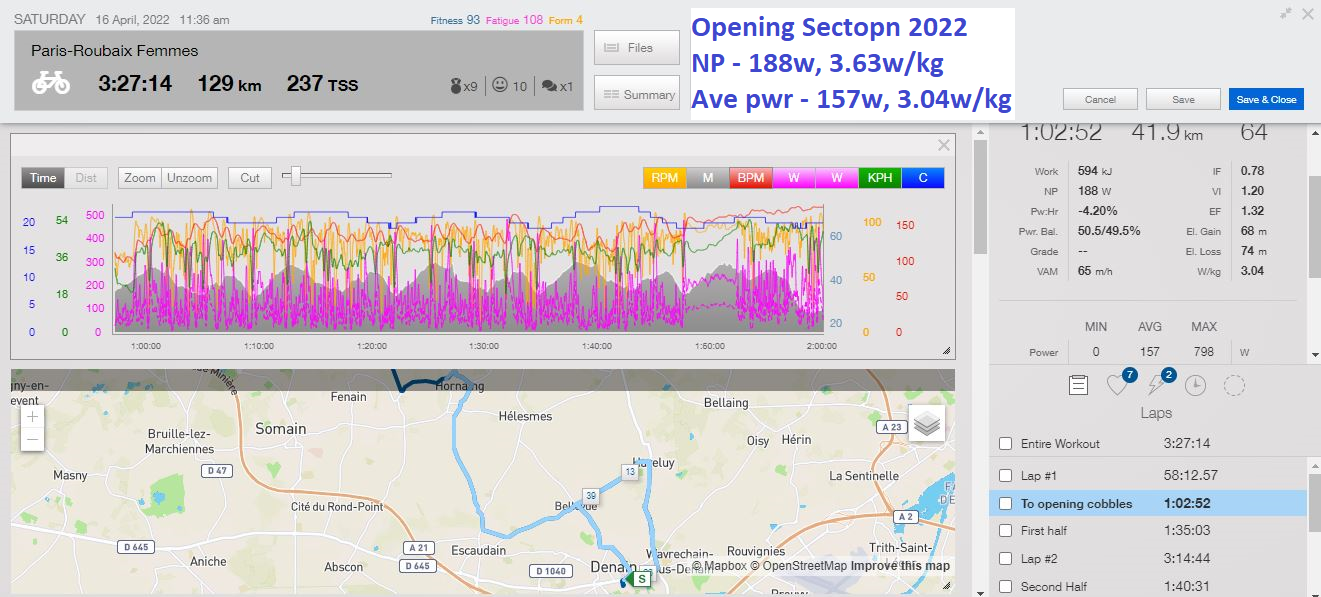Click the 3:27:14 workout duration
Viewport: 1321px width, 597px height.
click(x=135, y=84)
